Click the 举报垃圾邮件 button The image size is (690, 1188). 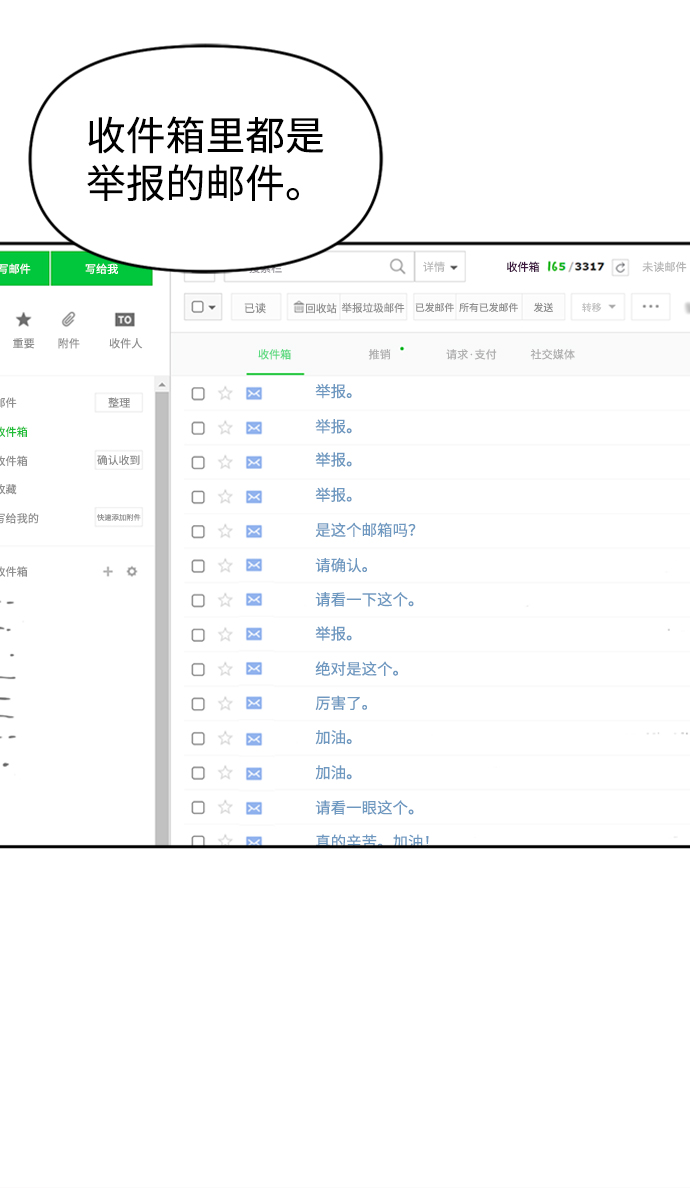tap(373, 307)
